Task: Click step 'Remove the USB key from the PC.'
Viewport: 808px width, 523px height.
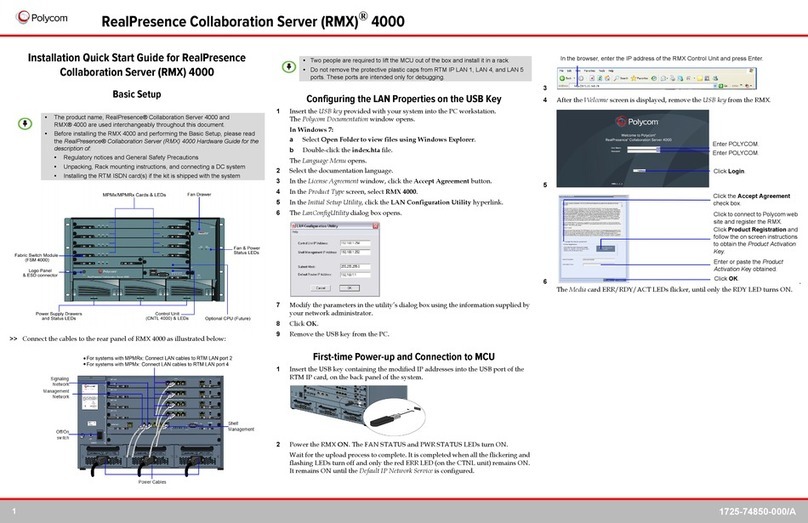Action: (339, 334)
